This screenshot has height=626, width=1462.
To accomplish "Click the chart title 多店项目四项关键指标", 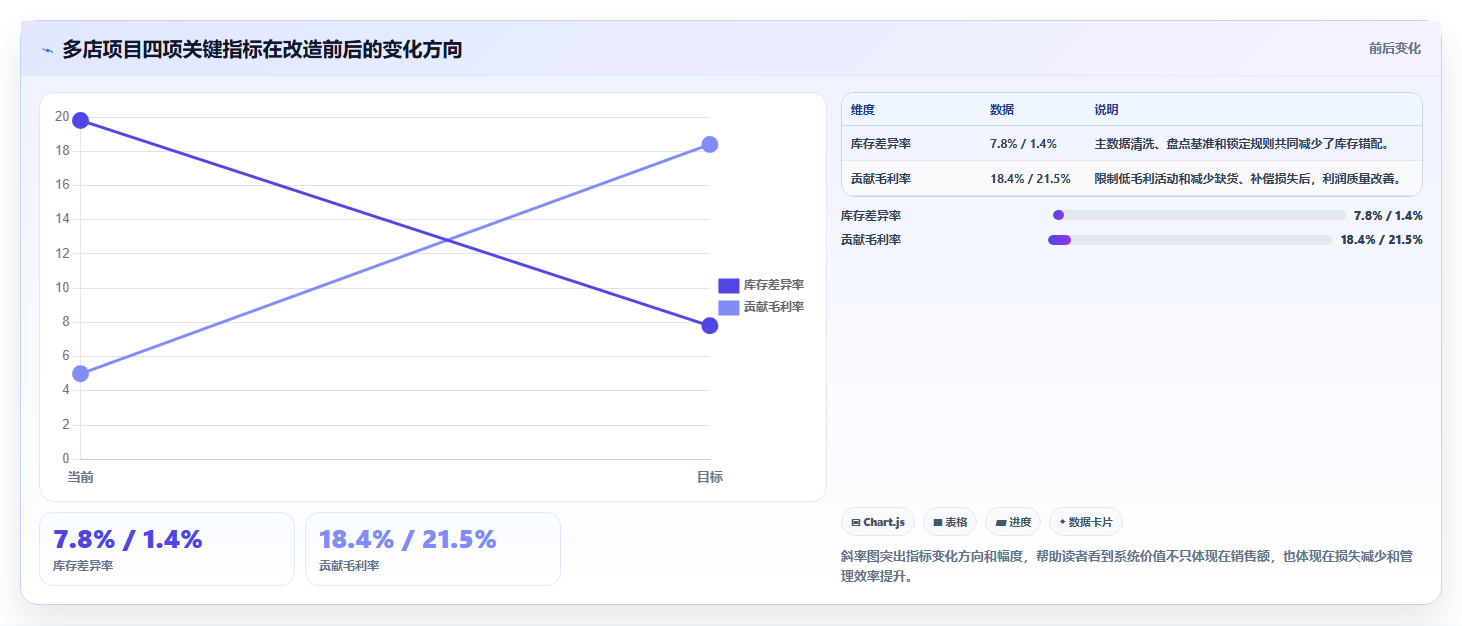I will click(x=262, y=49).
